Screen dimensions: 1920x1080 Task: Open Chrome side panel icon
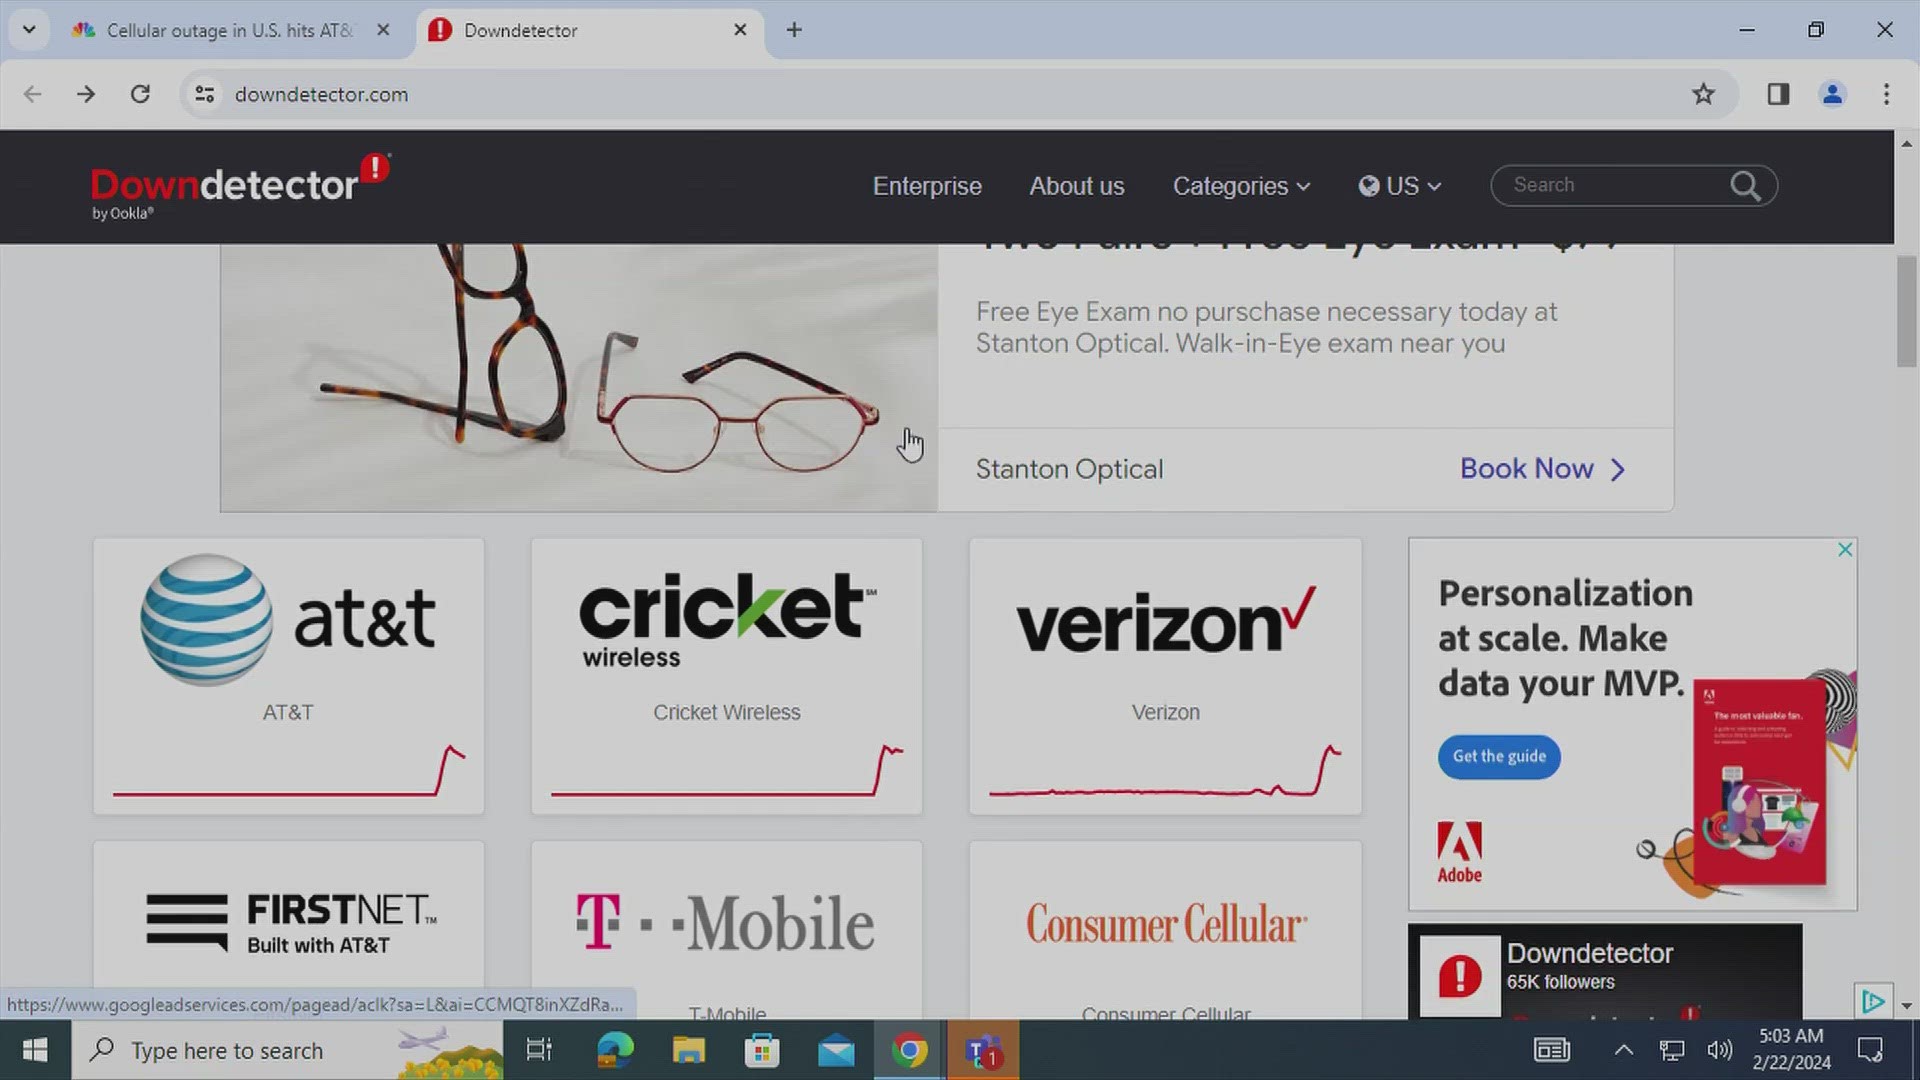(x=1778, y=94)
